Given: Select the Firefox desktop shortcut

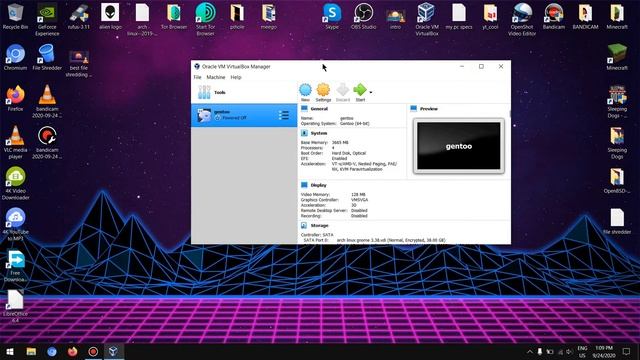Looking at the screenshot, I should pos(16,99).
